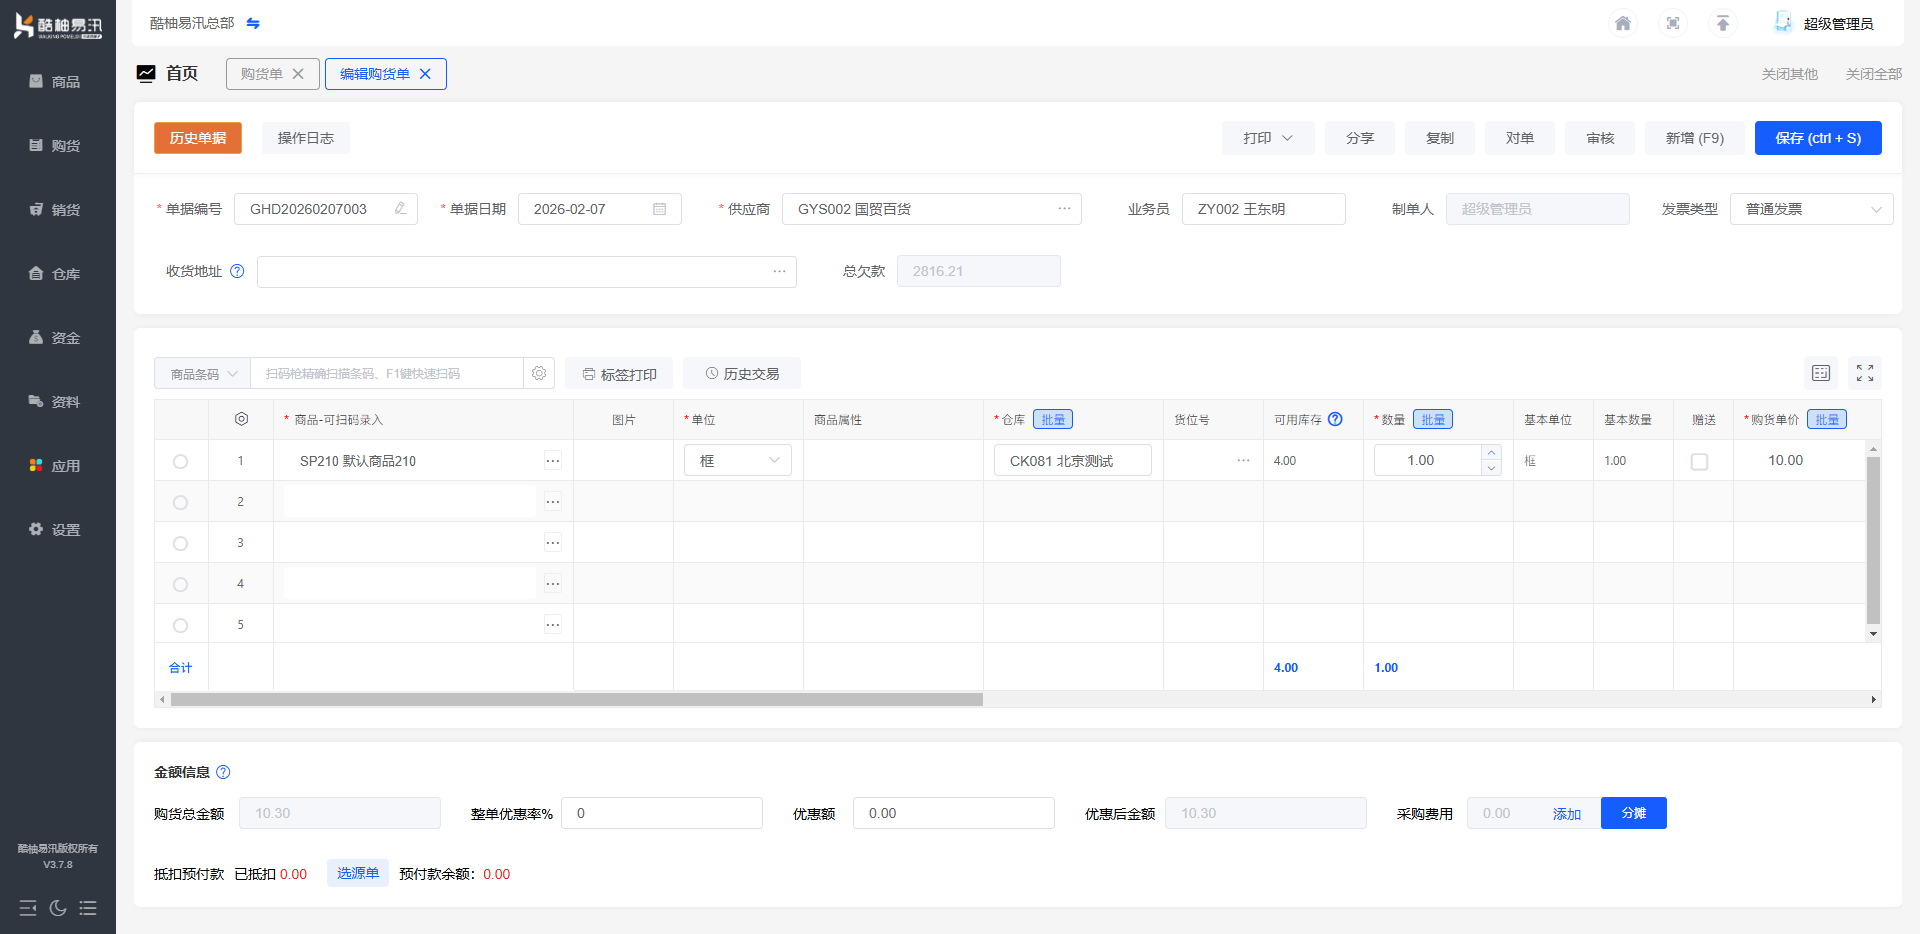1920x934 pixels.
Task: Switch to the 购货单 tab
Action: pyautogui.click(x=262, y=74)
